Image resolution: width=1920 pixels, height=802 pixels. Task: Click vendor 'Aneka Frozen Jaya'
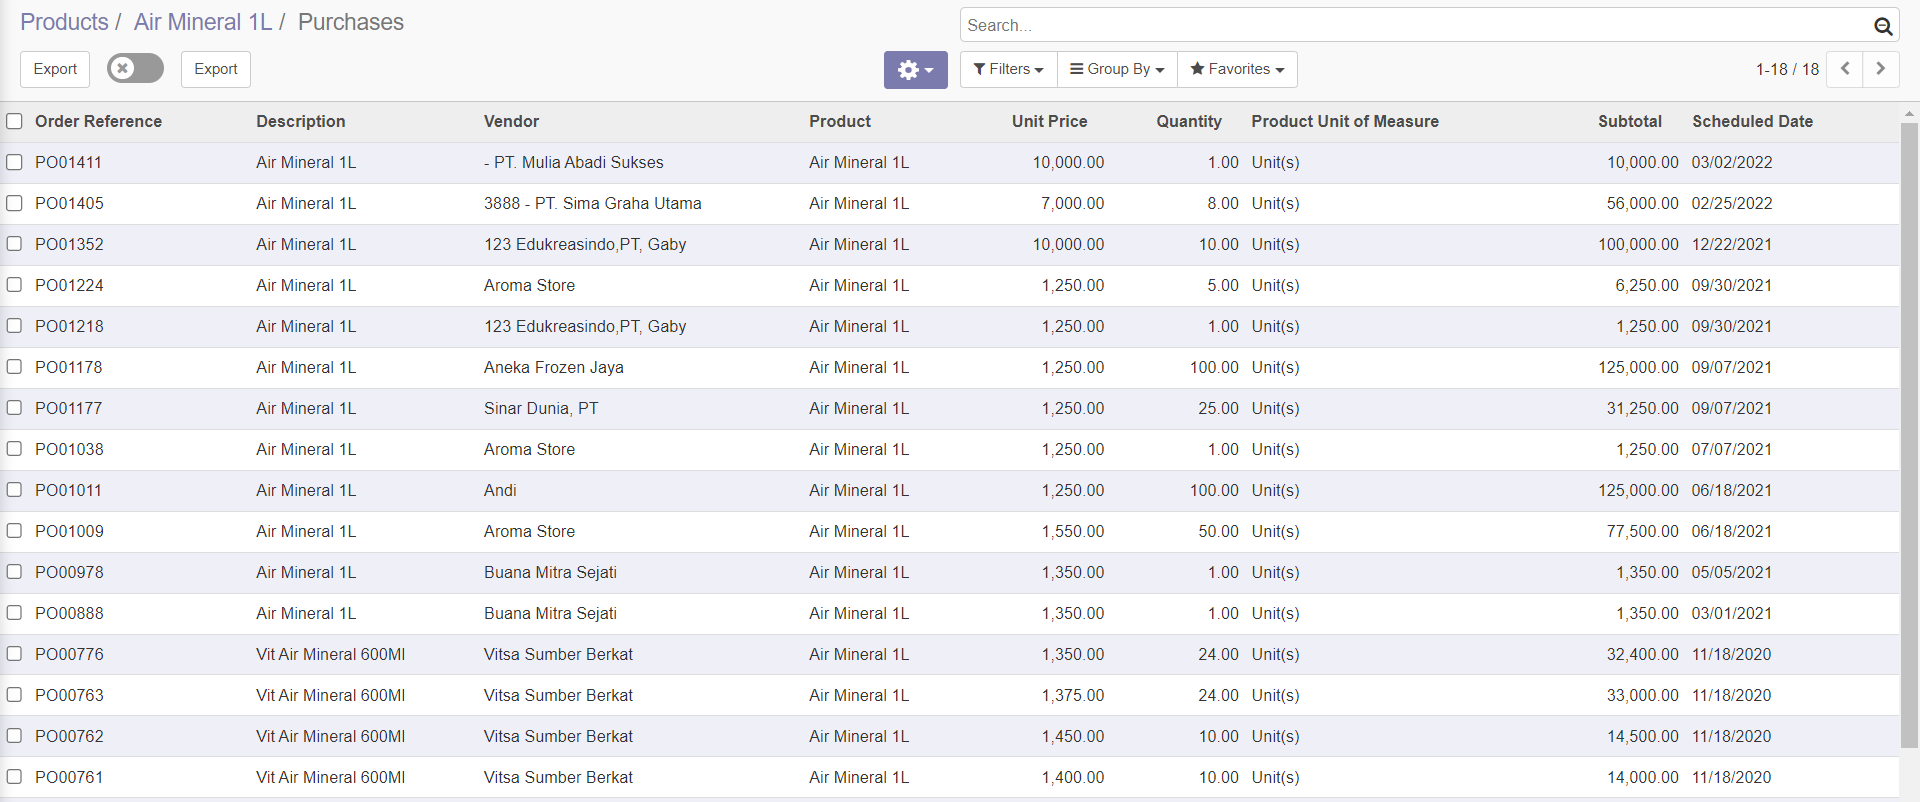pos(553,367)
